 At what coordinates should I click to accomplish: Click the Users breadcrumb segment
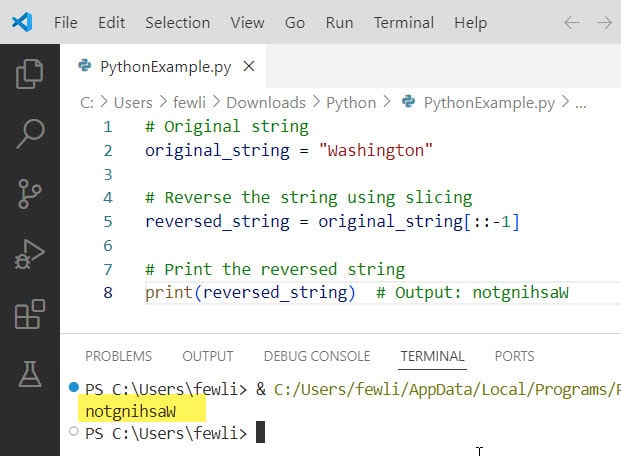133,103
